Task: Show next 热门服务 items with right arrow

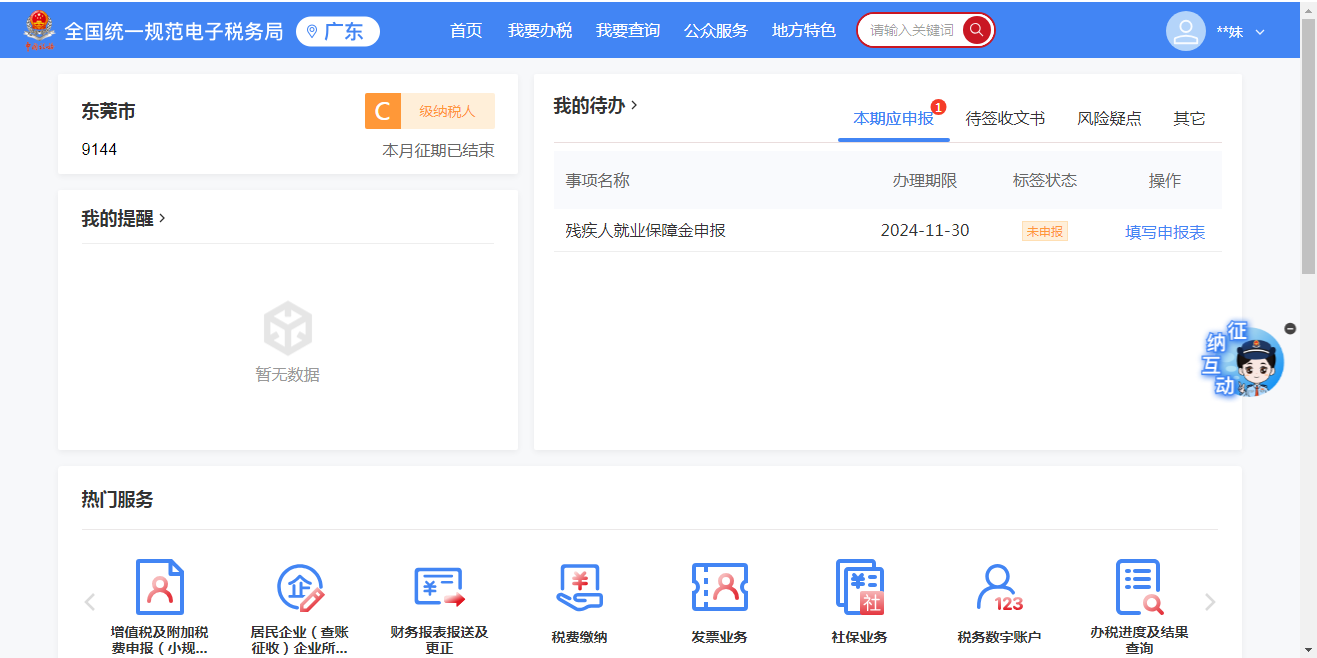Action: pyautogui.click(x=1210, y=602)
